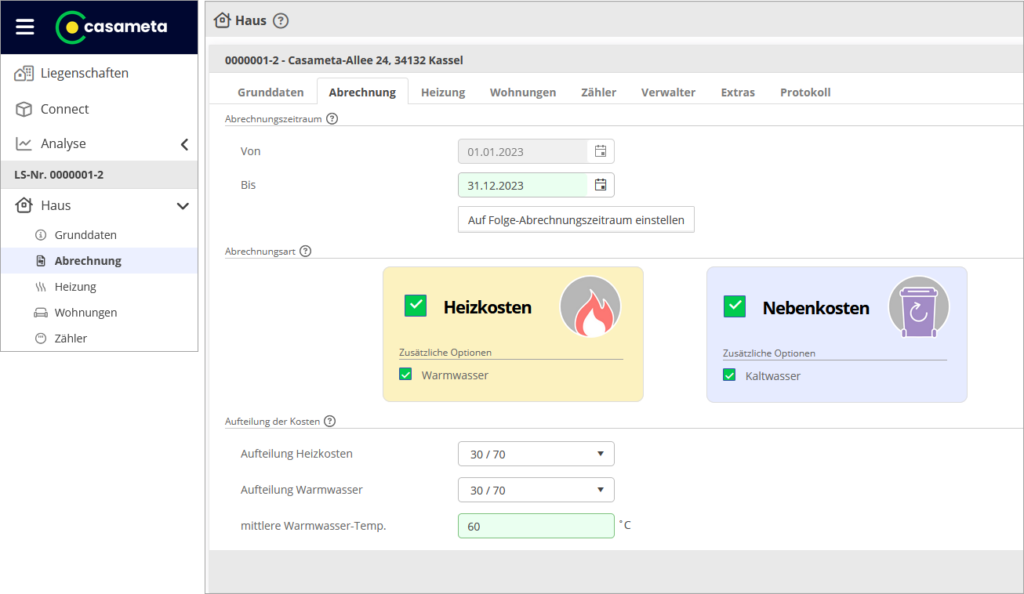This screenshot has height=594, width=1024.
Task: Click the mittlere Warmwasser-Temp. input field
Action: (x=535, y=526)
